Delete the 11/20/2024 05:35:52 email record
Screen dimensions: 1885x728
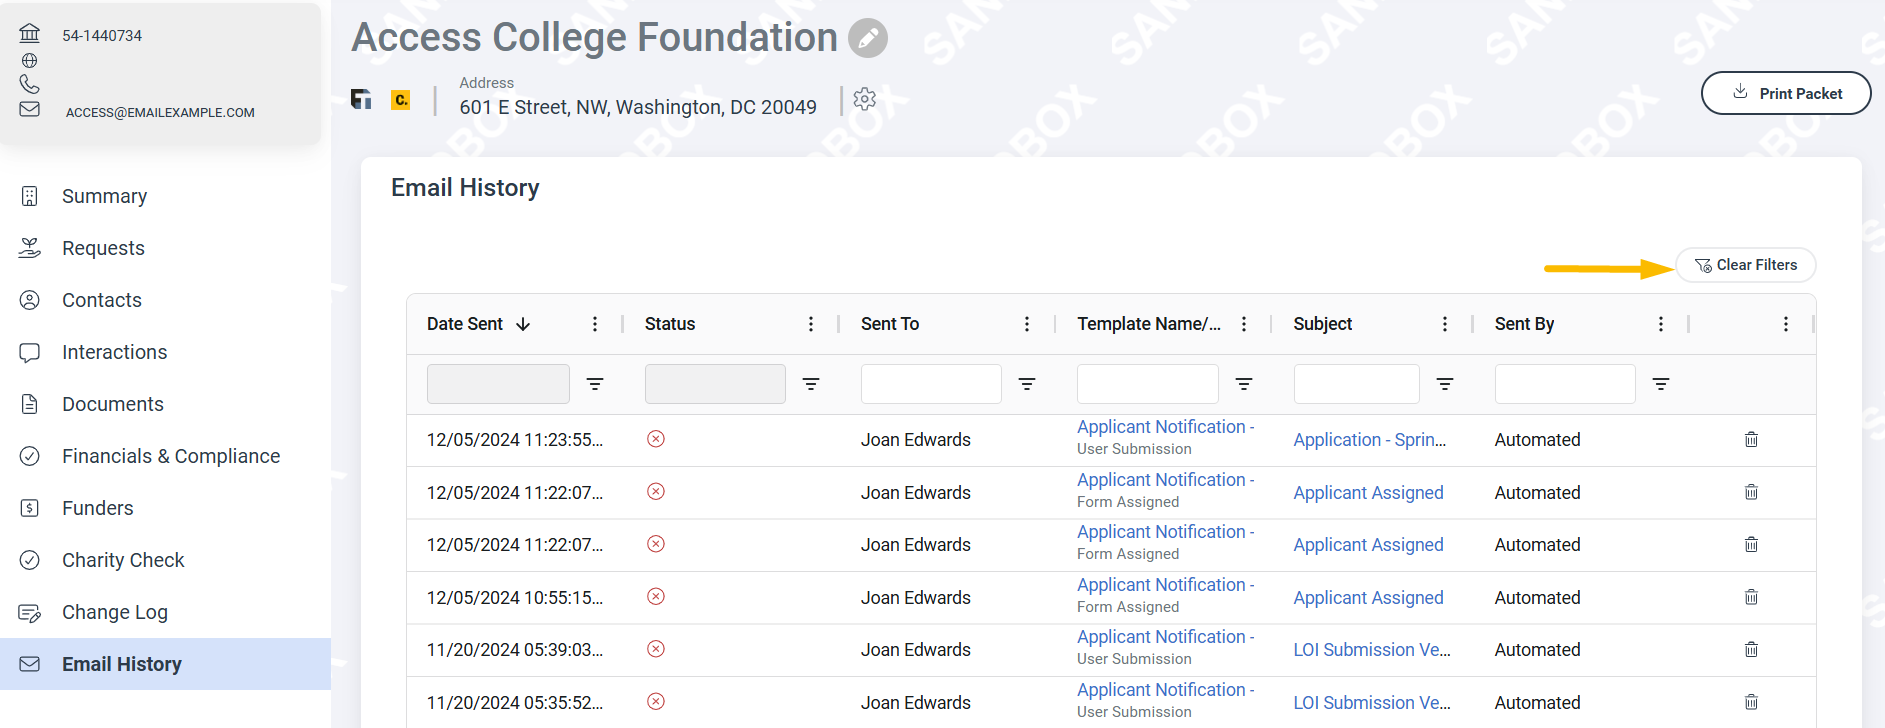1751,702
